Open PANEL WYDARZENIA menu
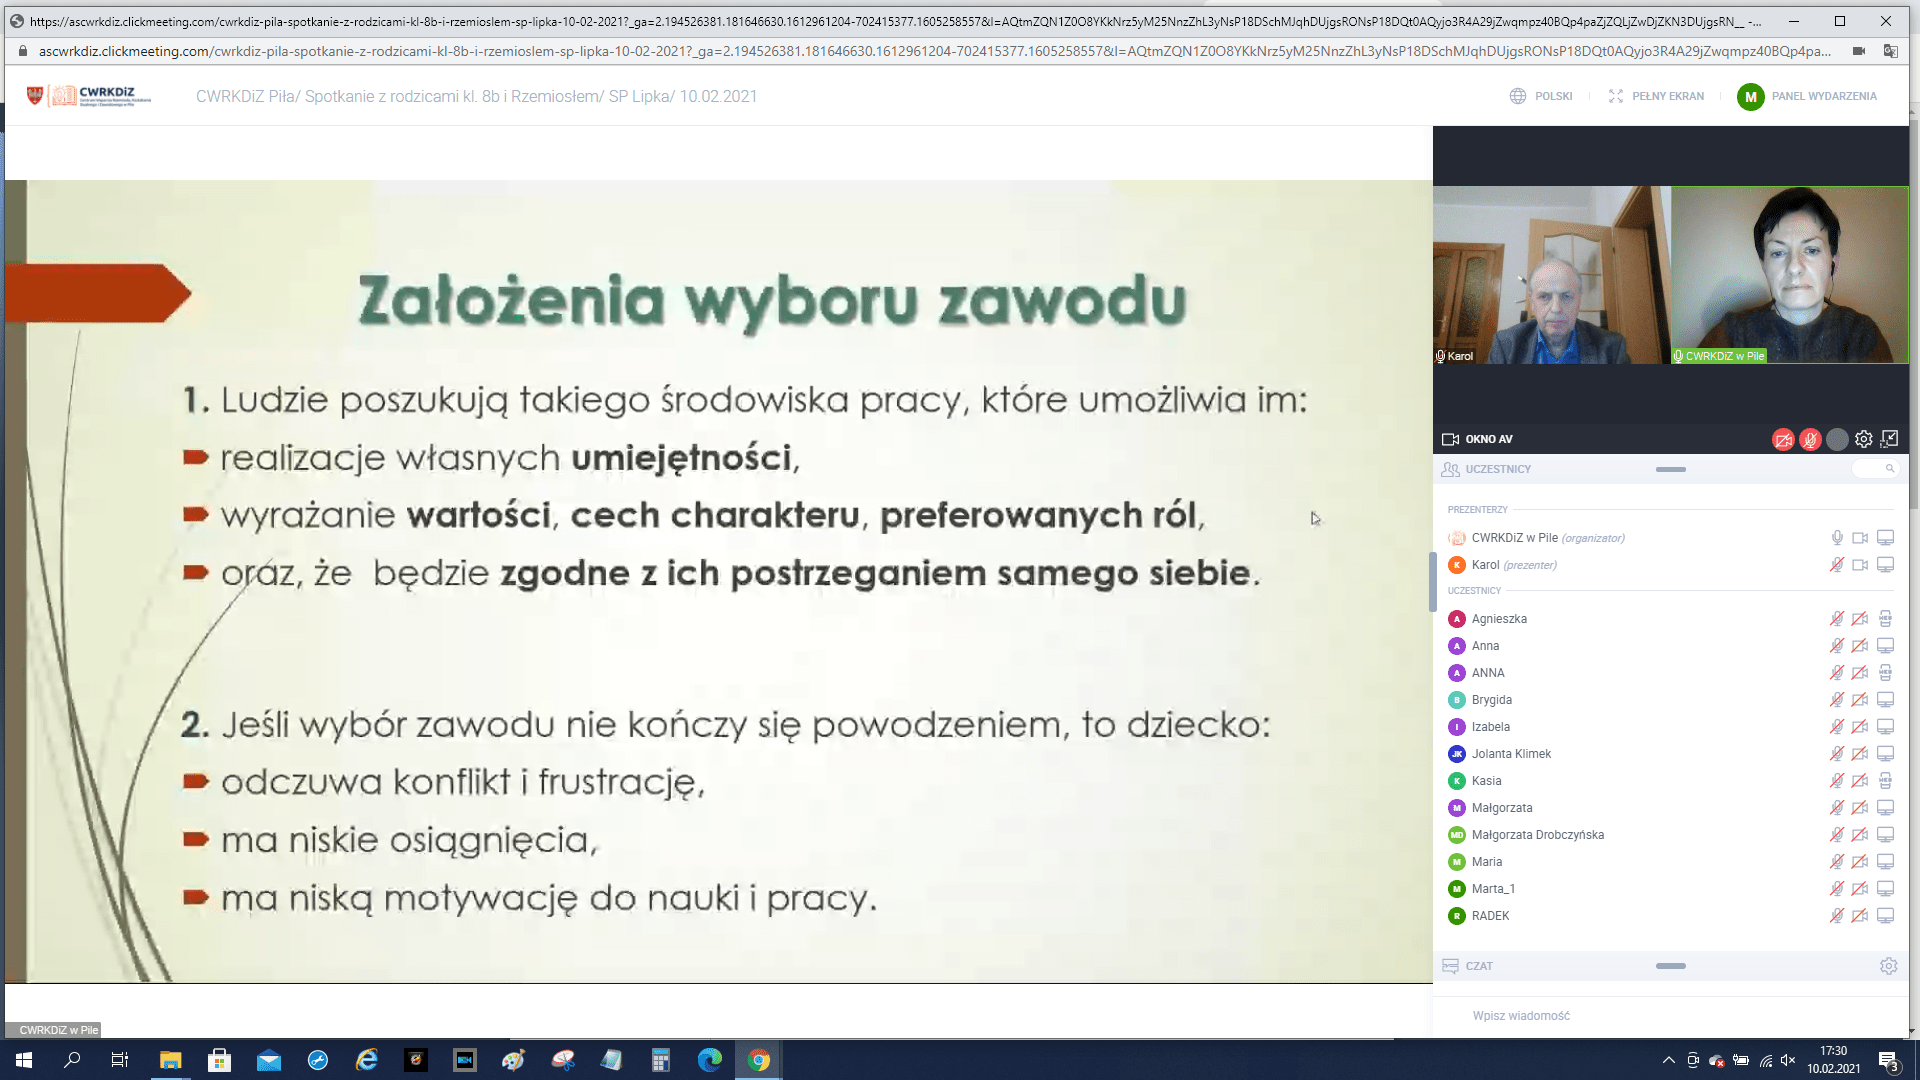Image resolution: width=1920 pixels, height=1080 pixels. click(x=1807, y=96)
